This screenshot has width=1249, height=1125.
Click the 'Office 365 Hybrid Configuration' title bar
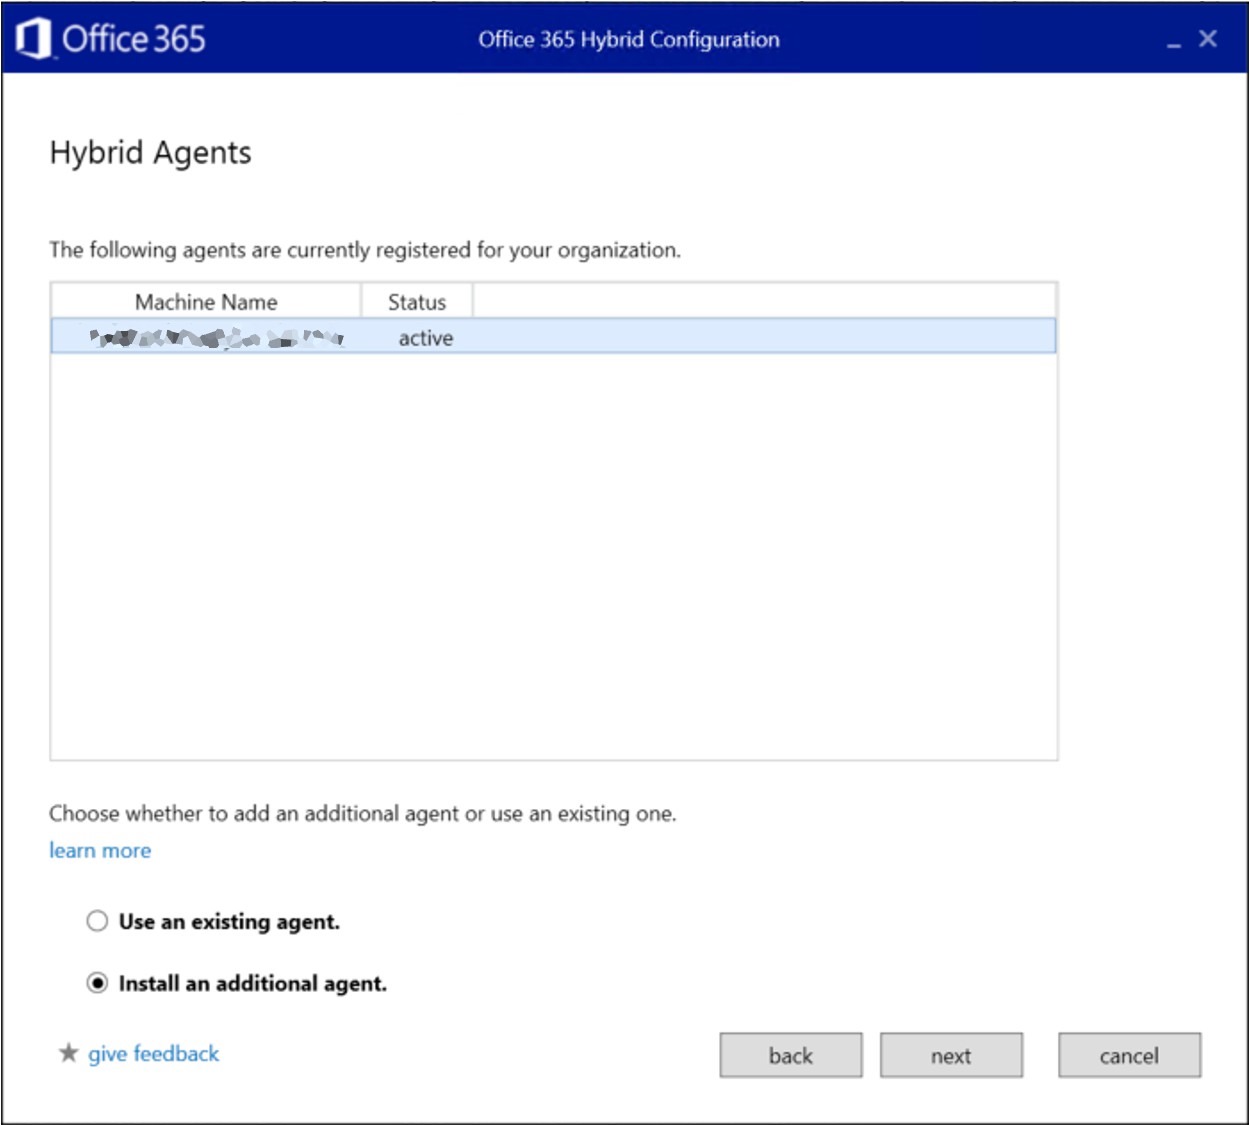[x=628, y=39]
